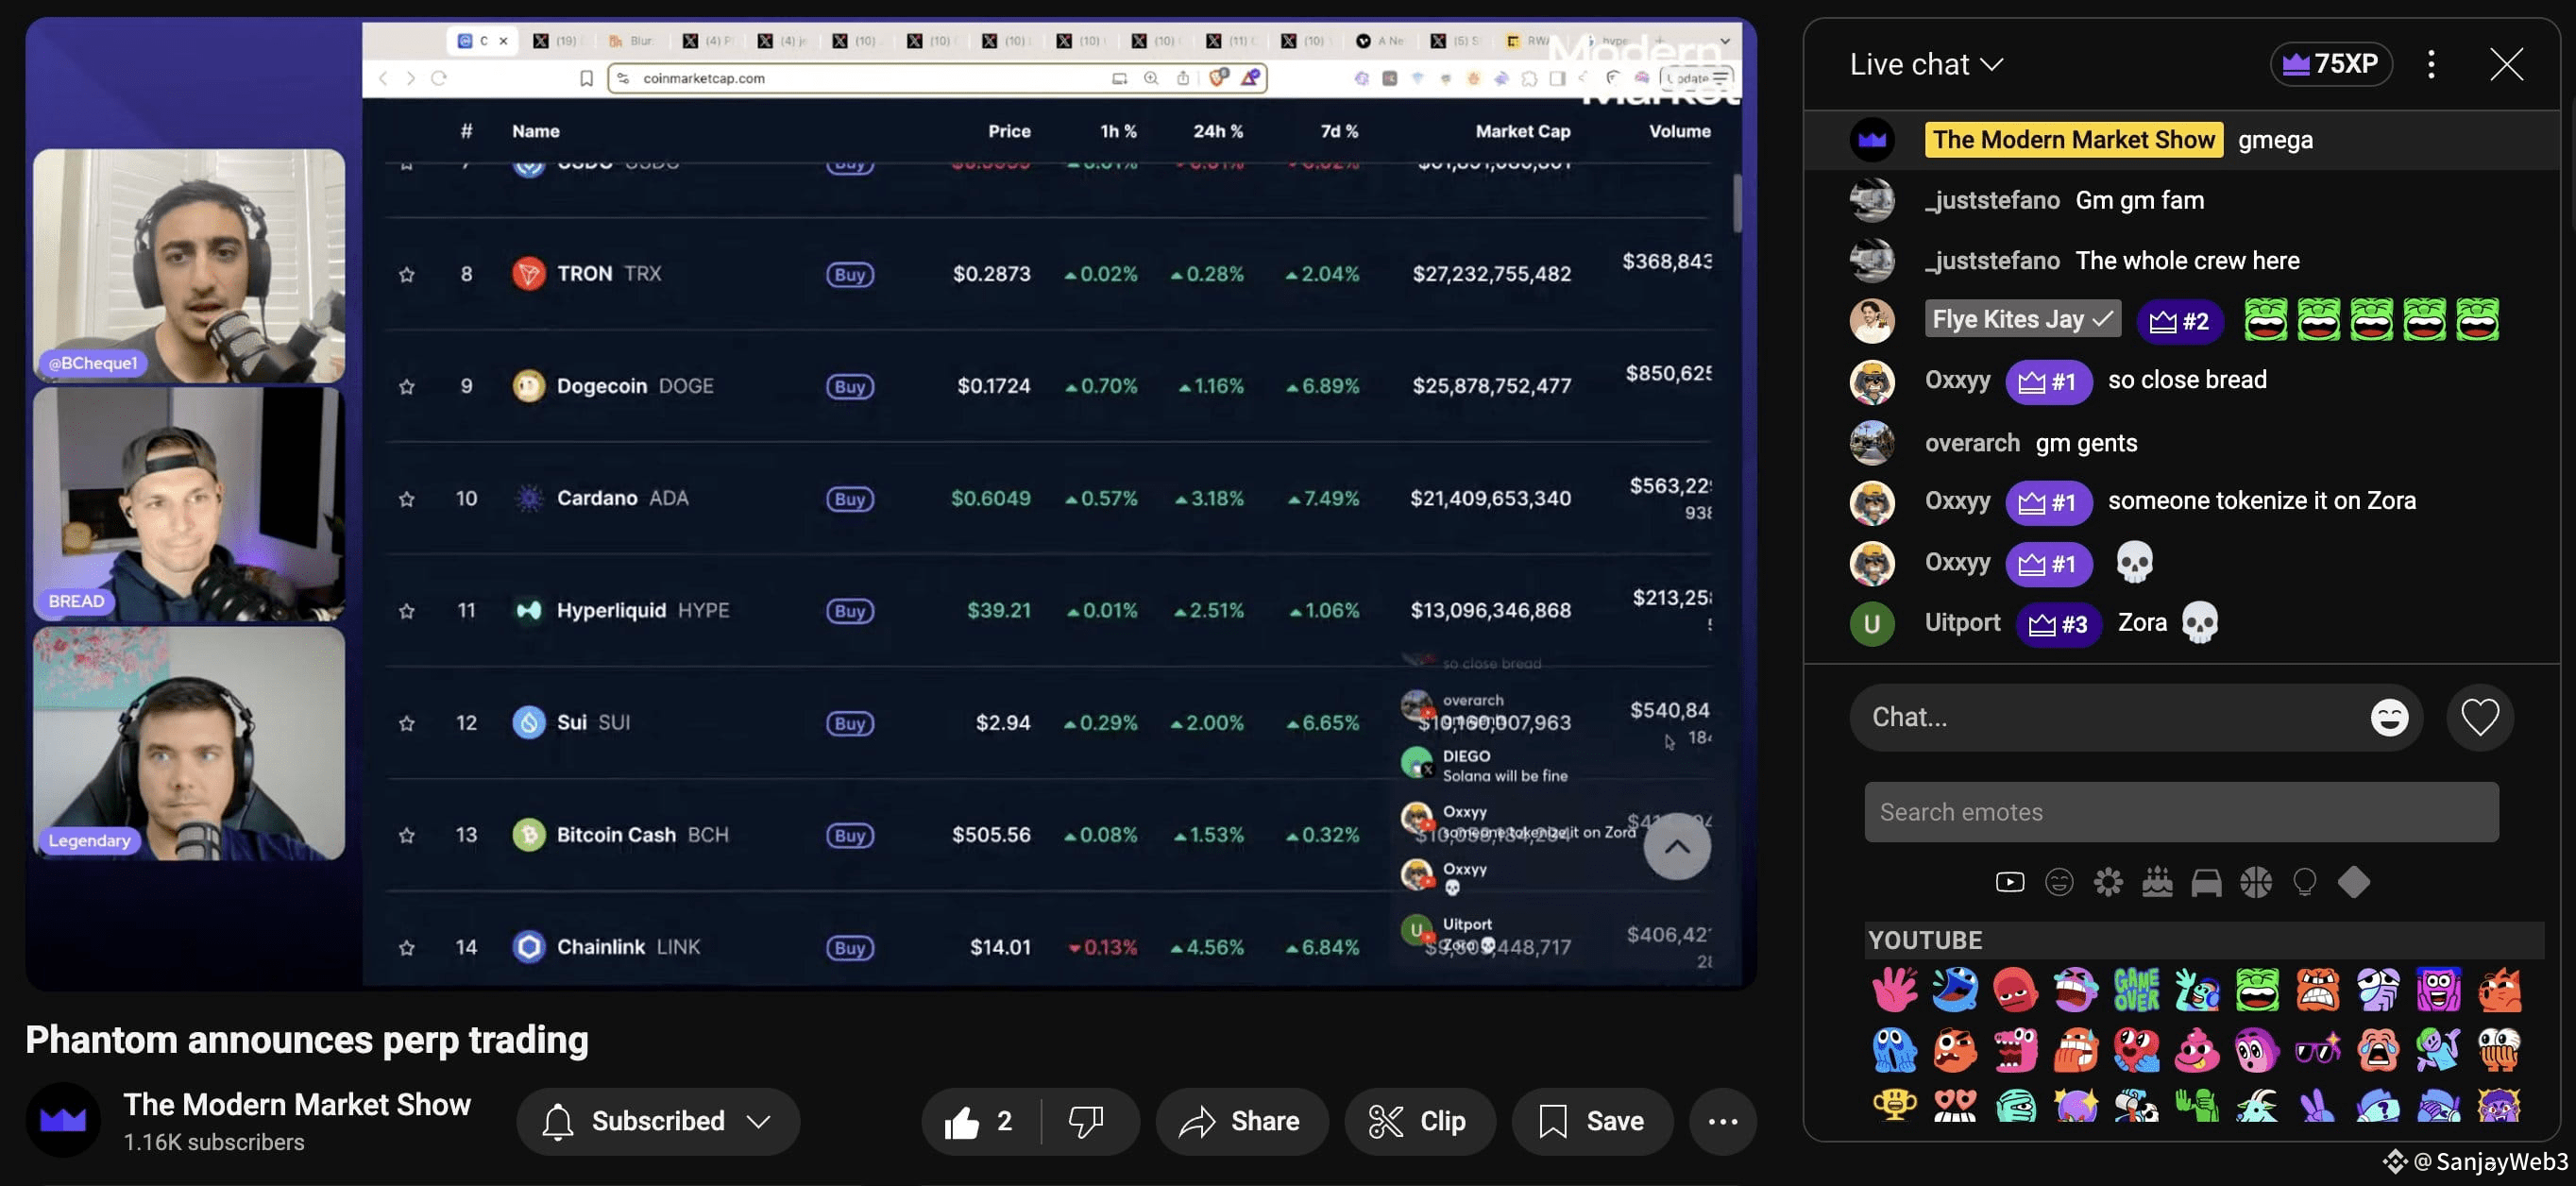Open the YouTube emote category
This screenshot has height=1186, width=2576.
coord(2009,882)
